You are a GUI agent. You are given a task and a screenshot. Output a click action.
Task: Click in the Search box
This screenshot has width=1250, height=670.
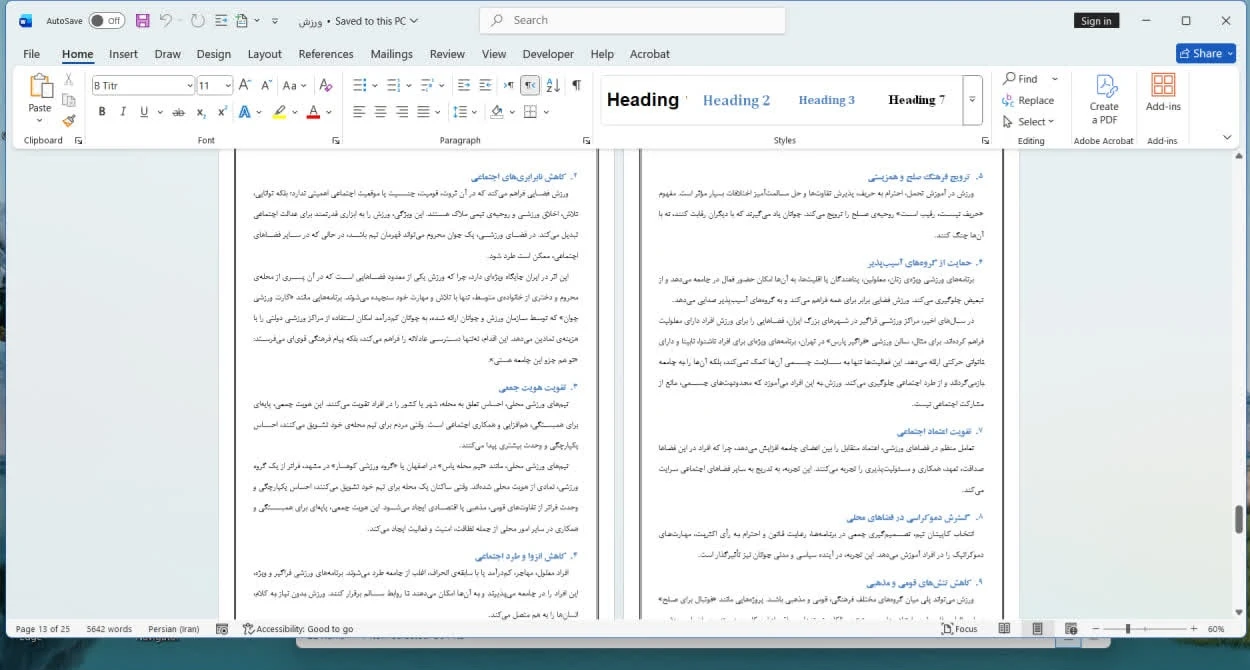click(632, 20)
